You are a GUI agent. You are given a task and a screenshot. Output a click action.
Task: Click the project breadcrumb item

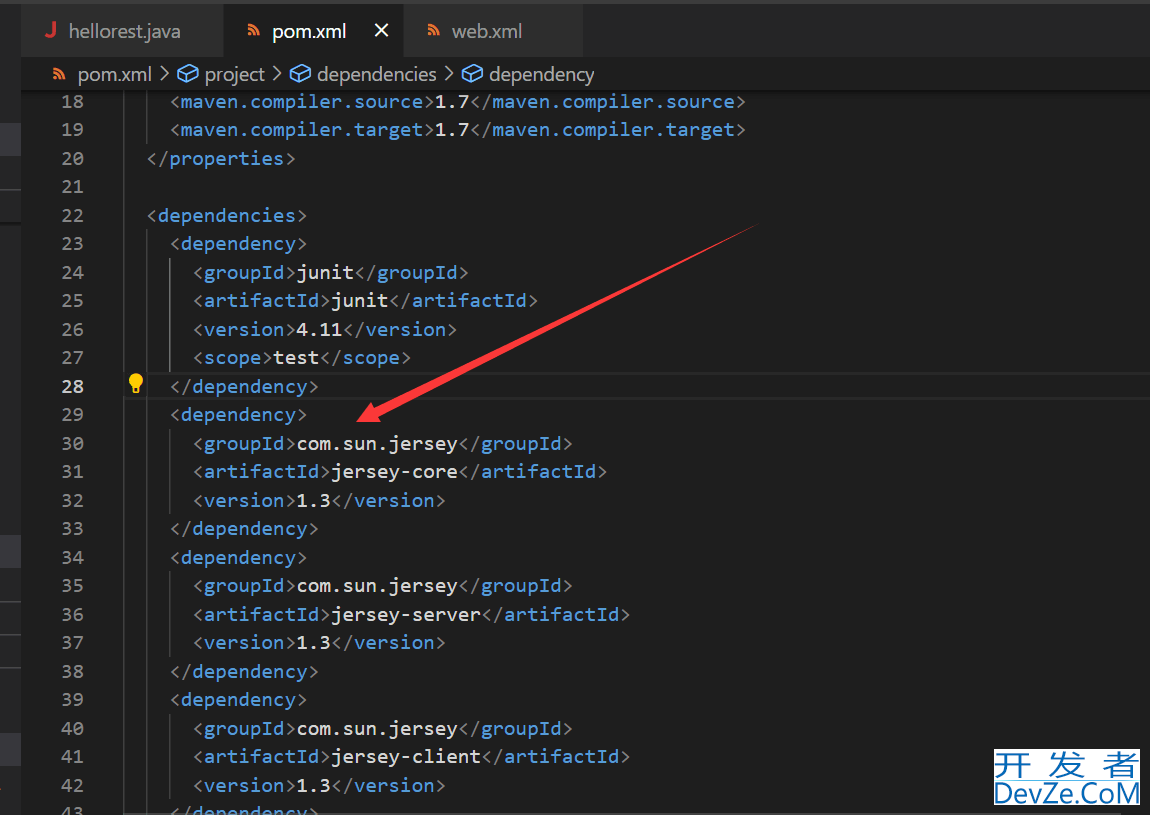click(x=235, y=74)
